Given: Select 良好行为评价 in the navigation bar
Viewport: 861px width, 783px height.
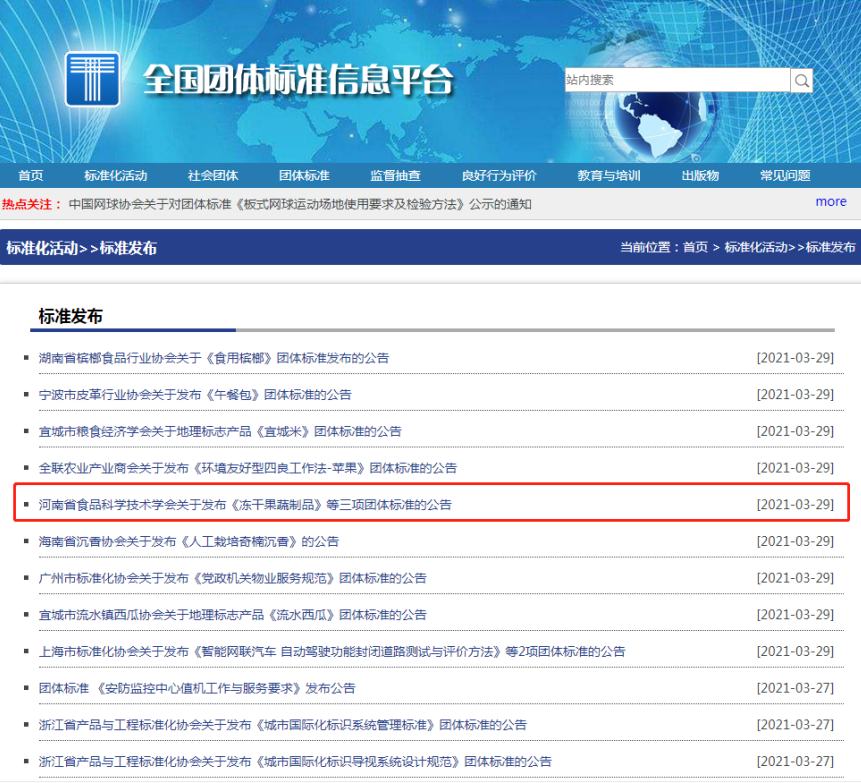Looking at the screenshot, I should pos(499,176).
